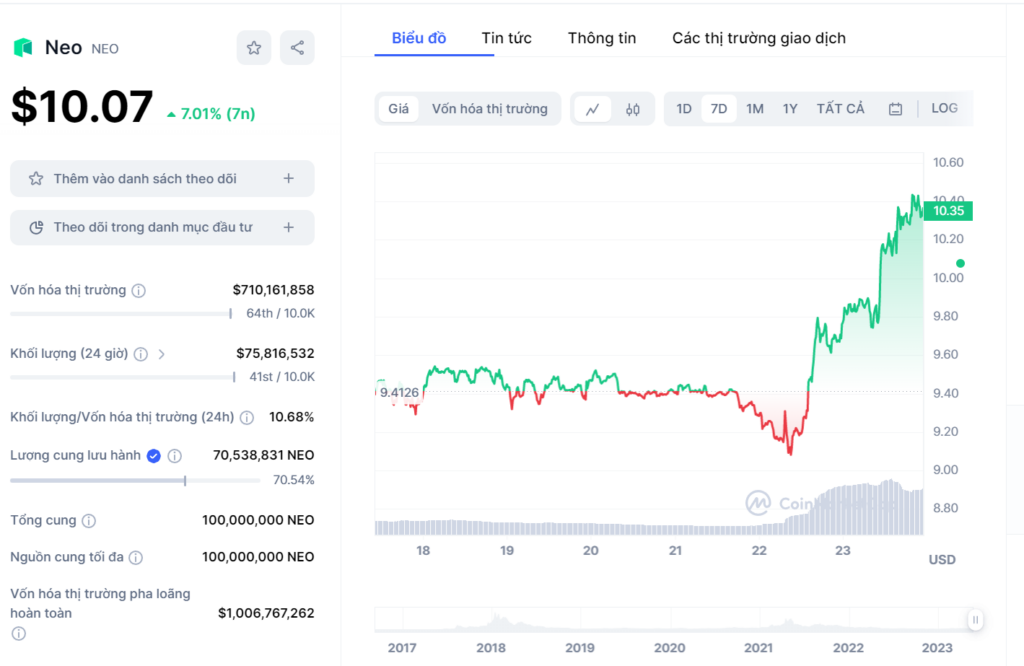The height and width of the screenshot is (666, 1024).
Task: Click info icon next to Tổng cung
Action: pos(89,521)
